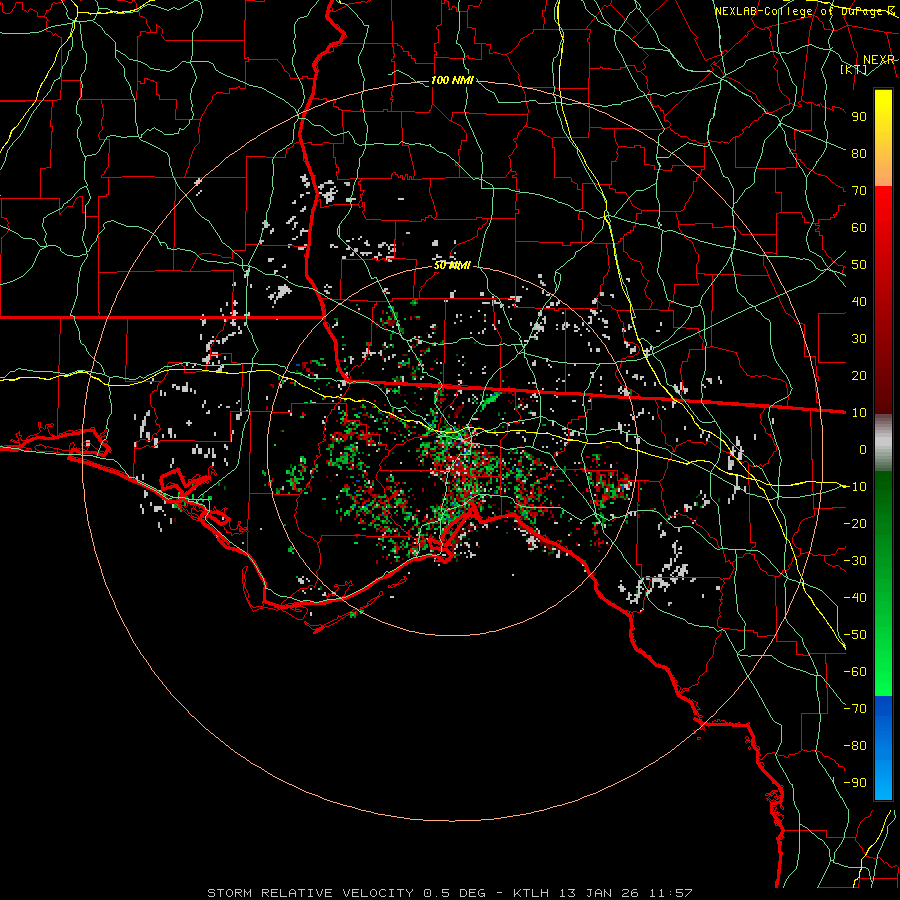This screenshot has width=900, height=900.
Task: Click the -50 knot scale label
Action: 855,635
